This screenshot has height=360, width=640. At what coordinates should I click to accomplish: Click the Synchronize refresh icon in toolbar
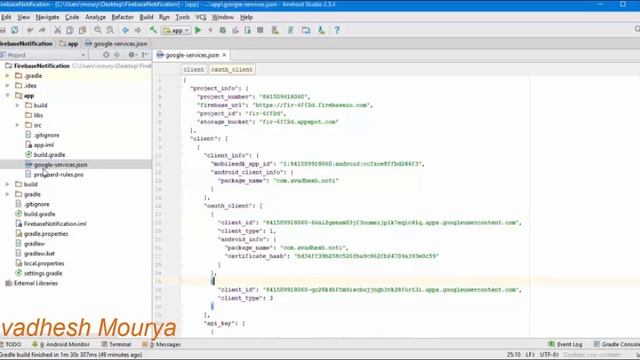pyautogui.click(x=15, y=30)
